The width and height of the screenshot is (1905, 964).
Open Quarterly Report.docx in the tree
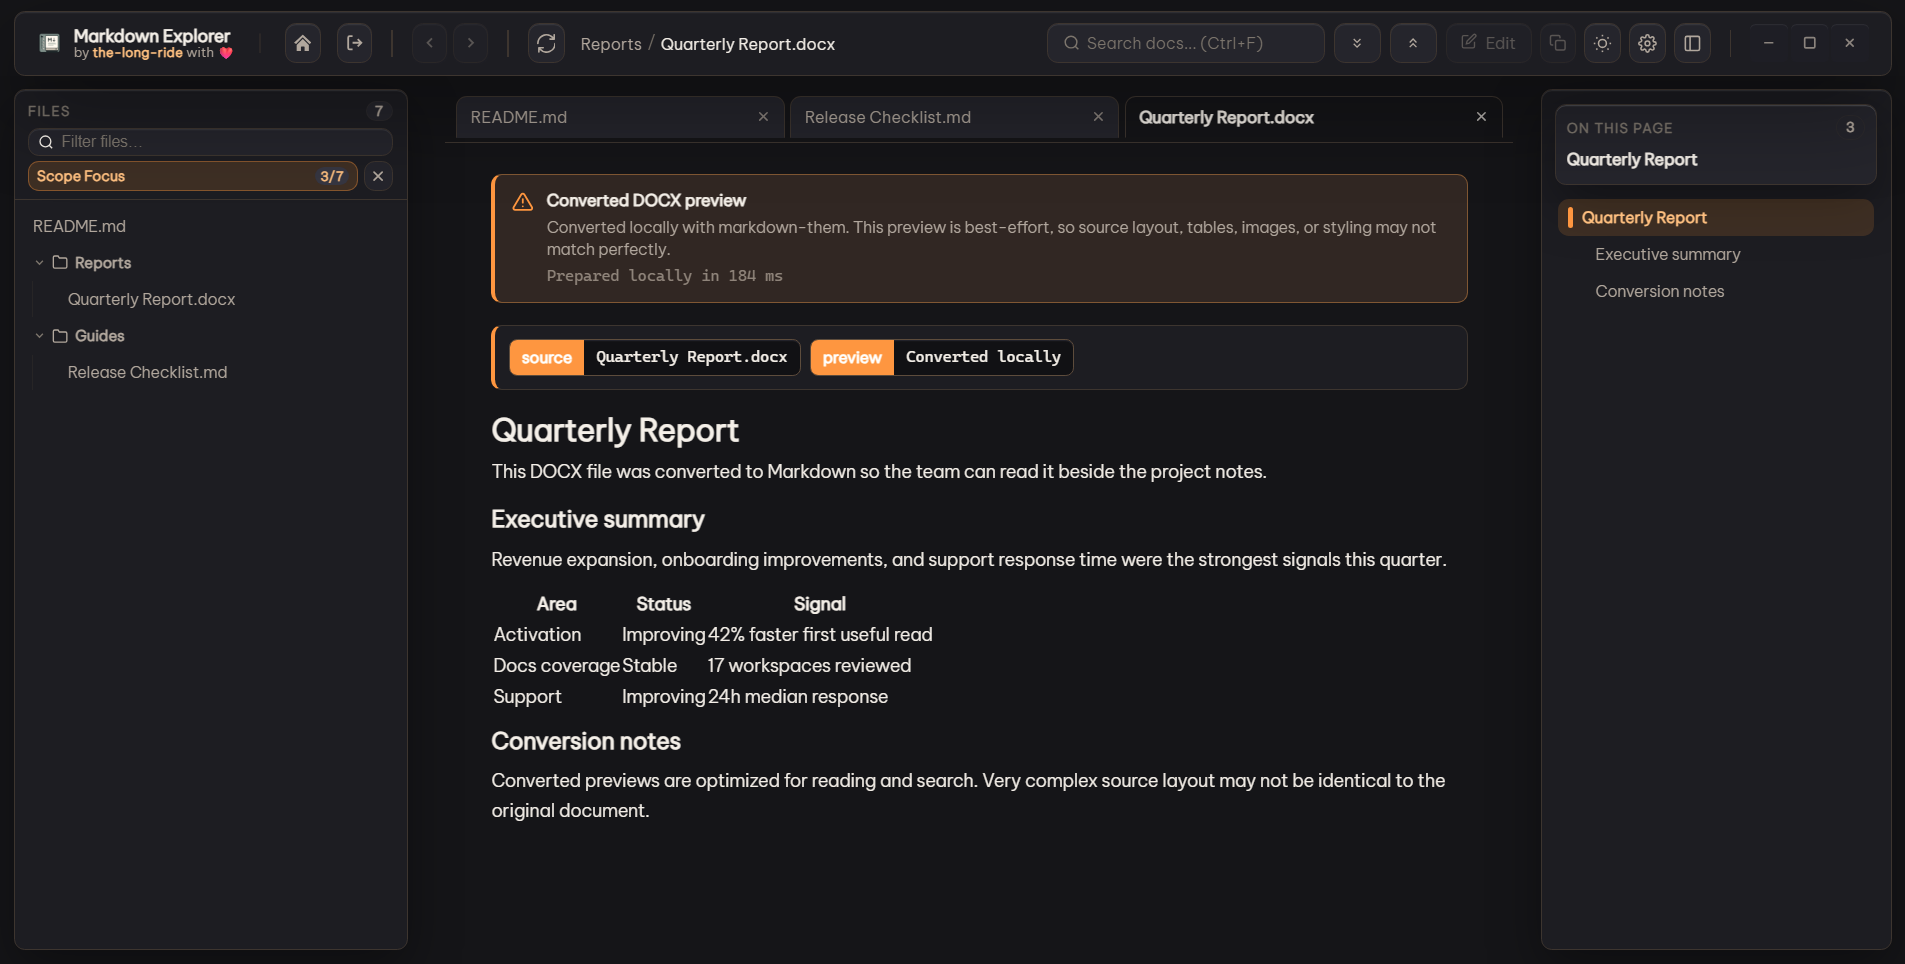(x=152, y=299)
